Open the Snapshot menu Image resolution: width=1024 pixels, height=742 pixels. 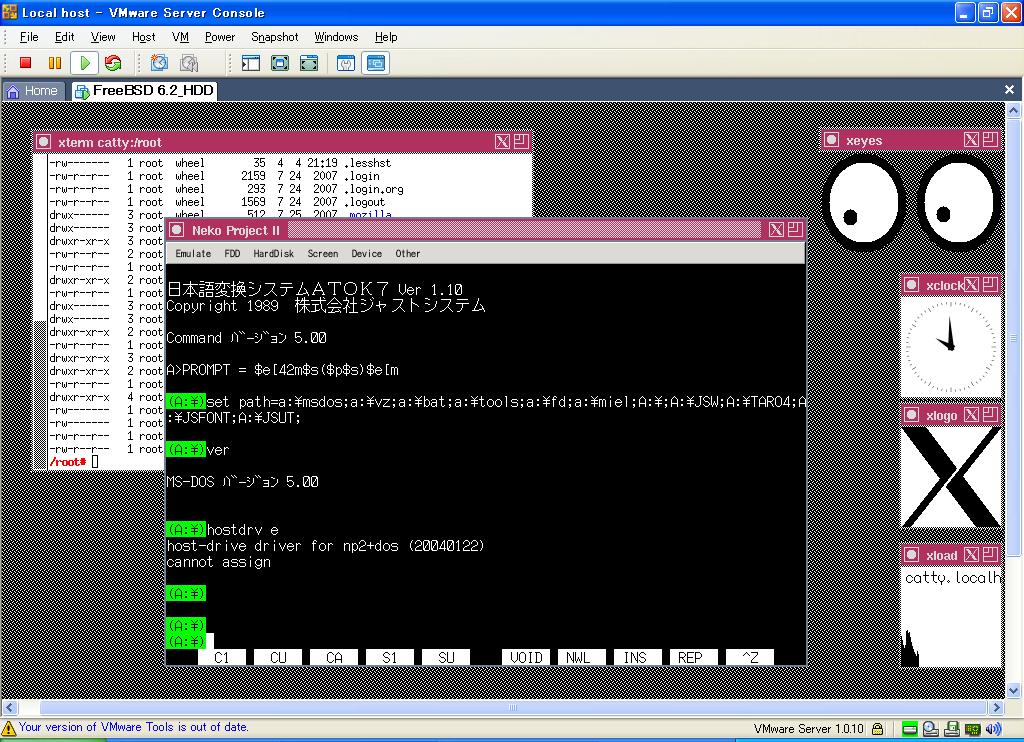pos(275,37)
